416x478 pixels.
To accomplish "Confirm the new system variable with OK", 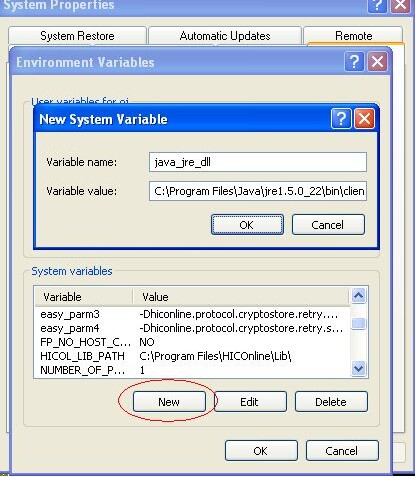I will tap(247, 225).
